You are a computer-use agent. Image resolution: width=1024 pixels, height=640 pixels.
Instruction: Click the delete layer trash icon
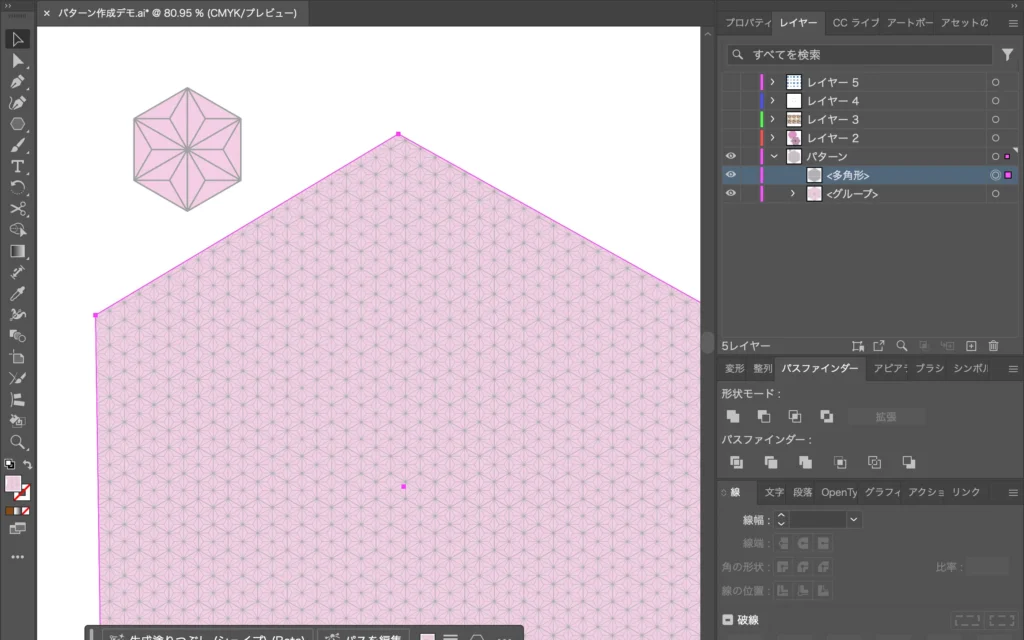993,346
